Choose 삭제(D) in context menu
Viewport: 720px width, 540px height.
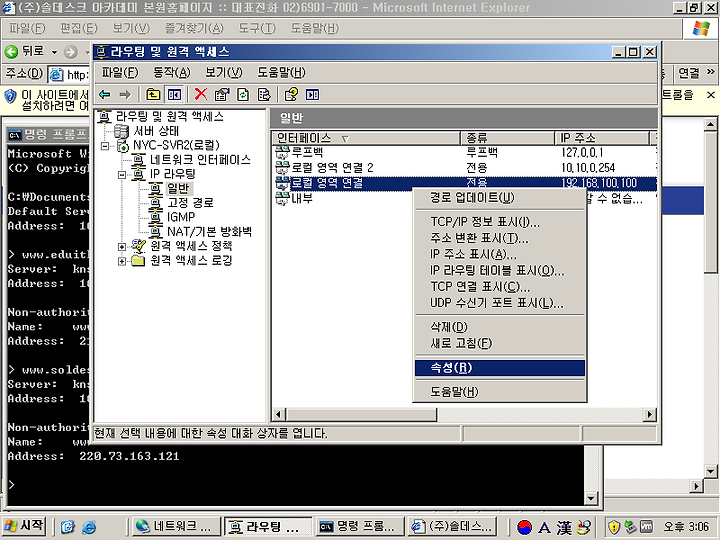pyautogui.click(x=500, y=327)
